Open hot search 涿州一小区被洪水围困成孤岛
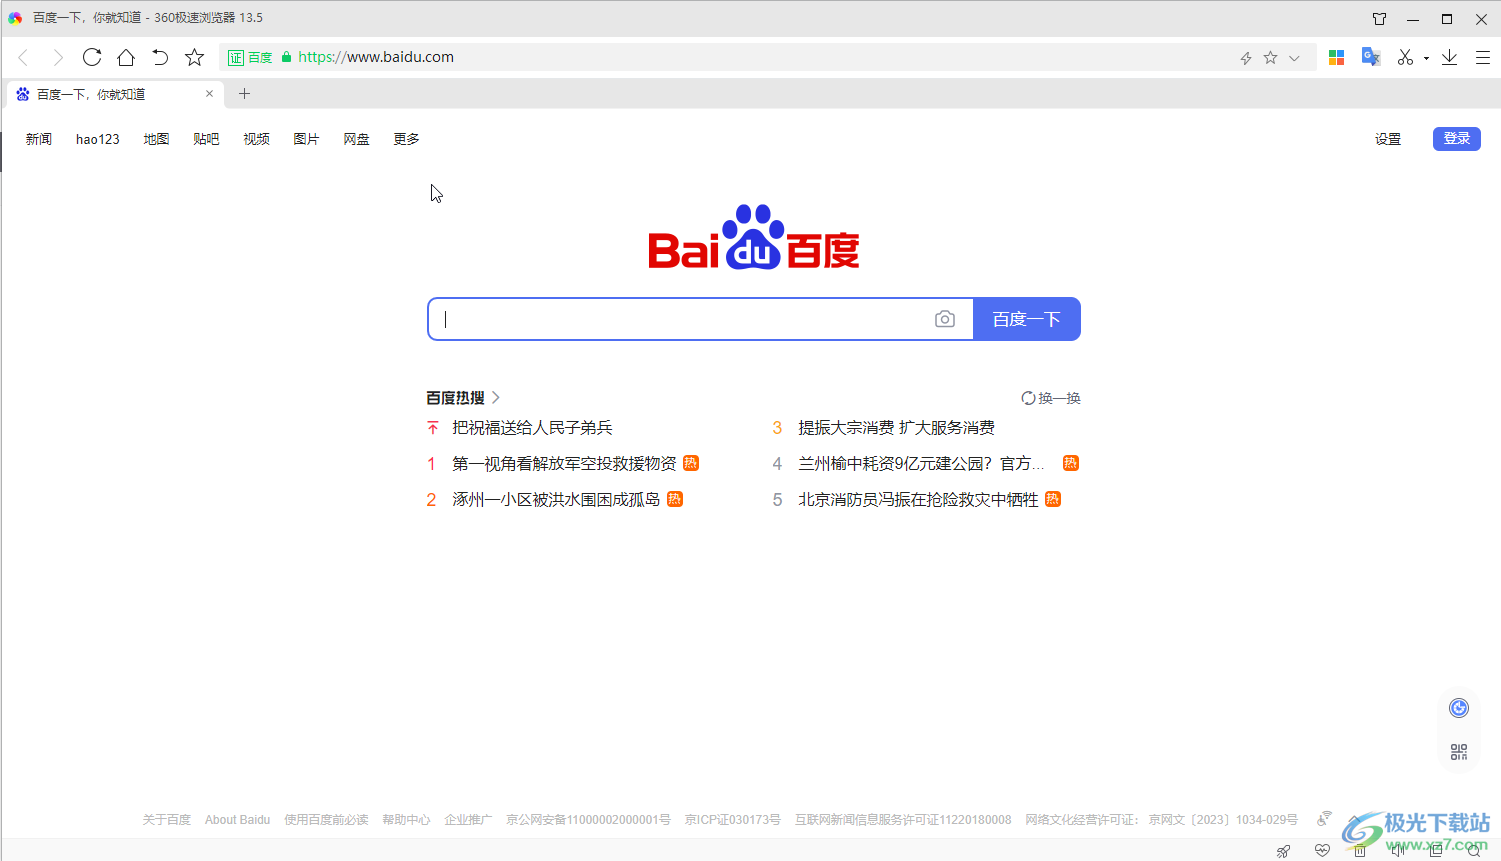The height and width of the screenshot is (861, 1501). (x=556, y=500)
